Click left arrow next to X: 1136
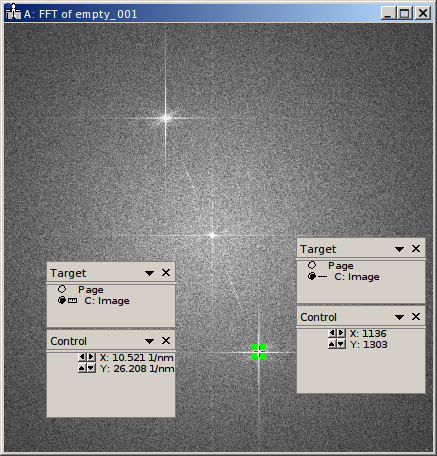 [x=332, y=333]
